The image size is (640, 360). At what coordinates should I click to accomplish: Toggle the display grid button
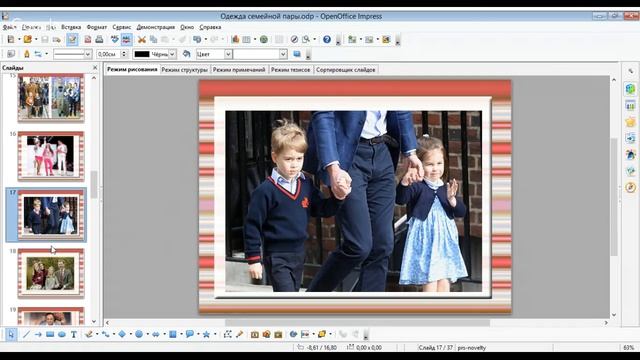[279, 40]
